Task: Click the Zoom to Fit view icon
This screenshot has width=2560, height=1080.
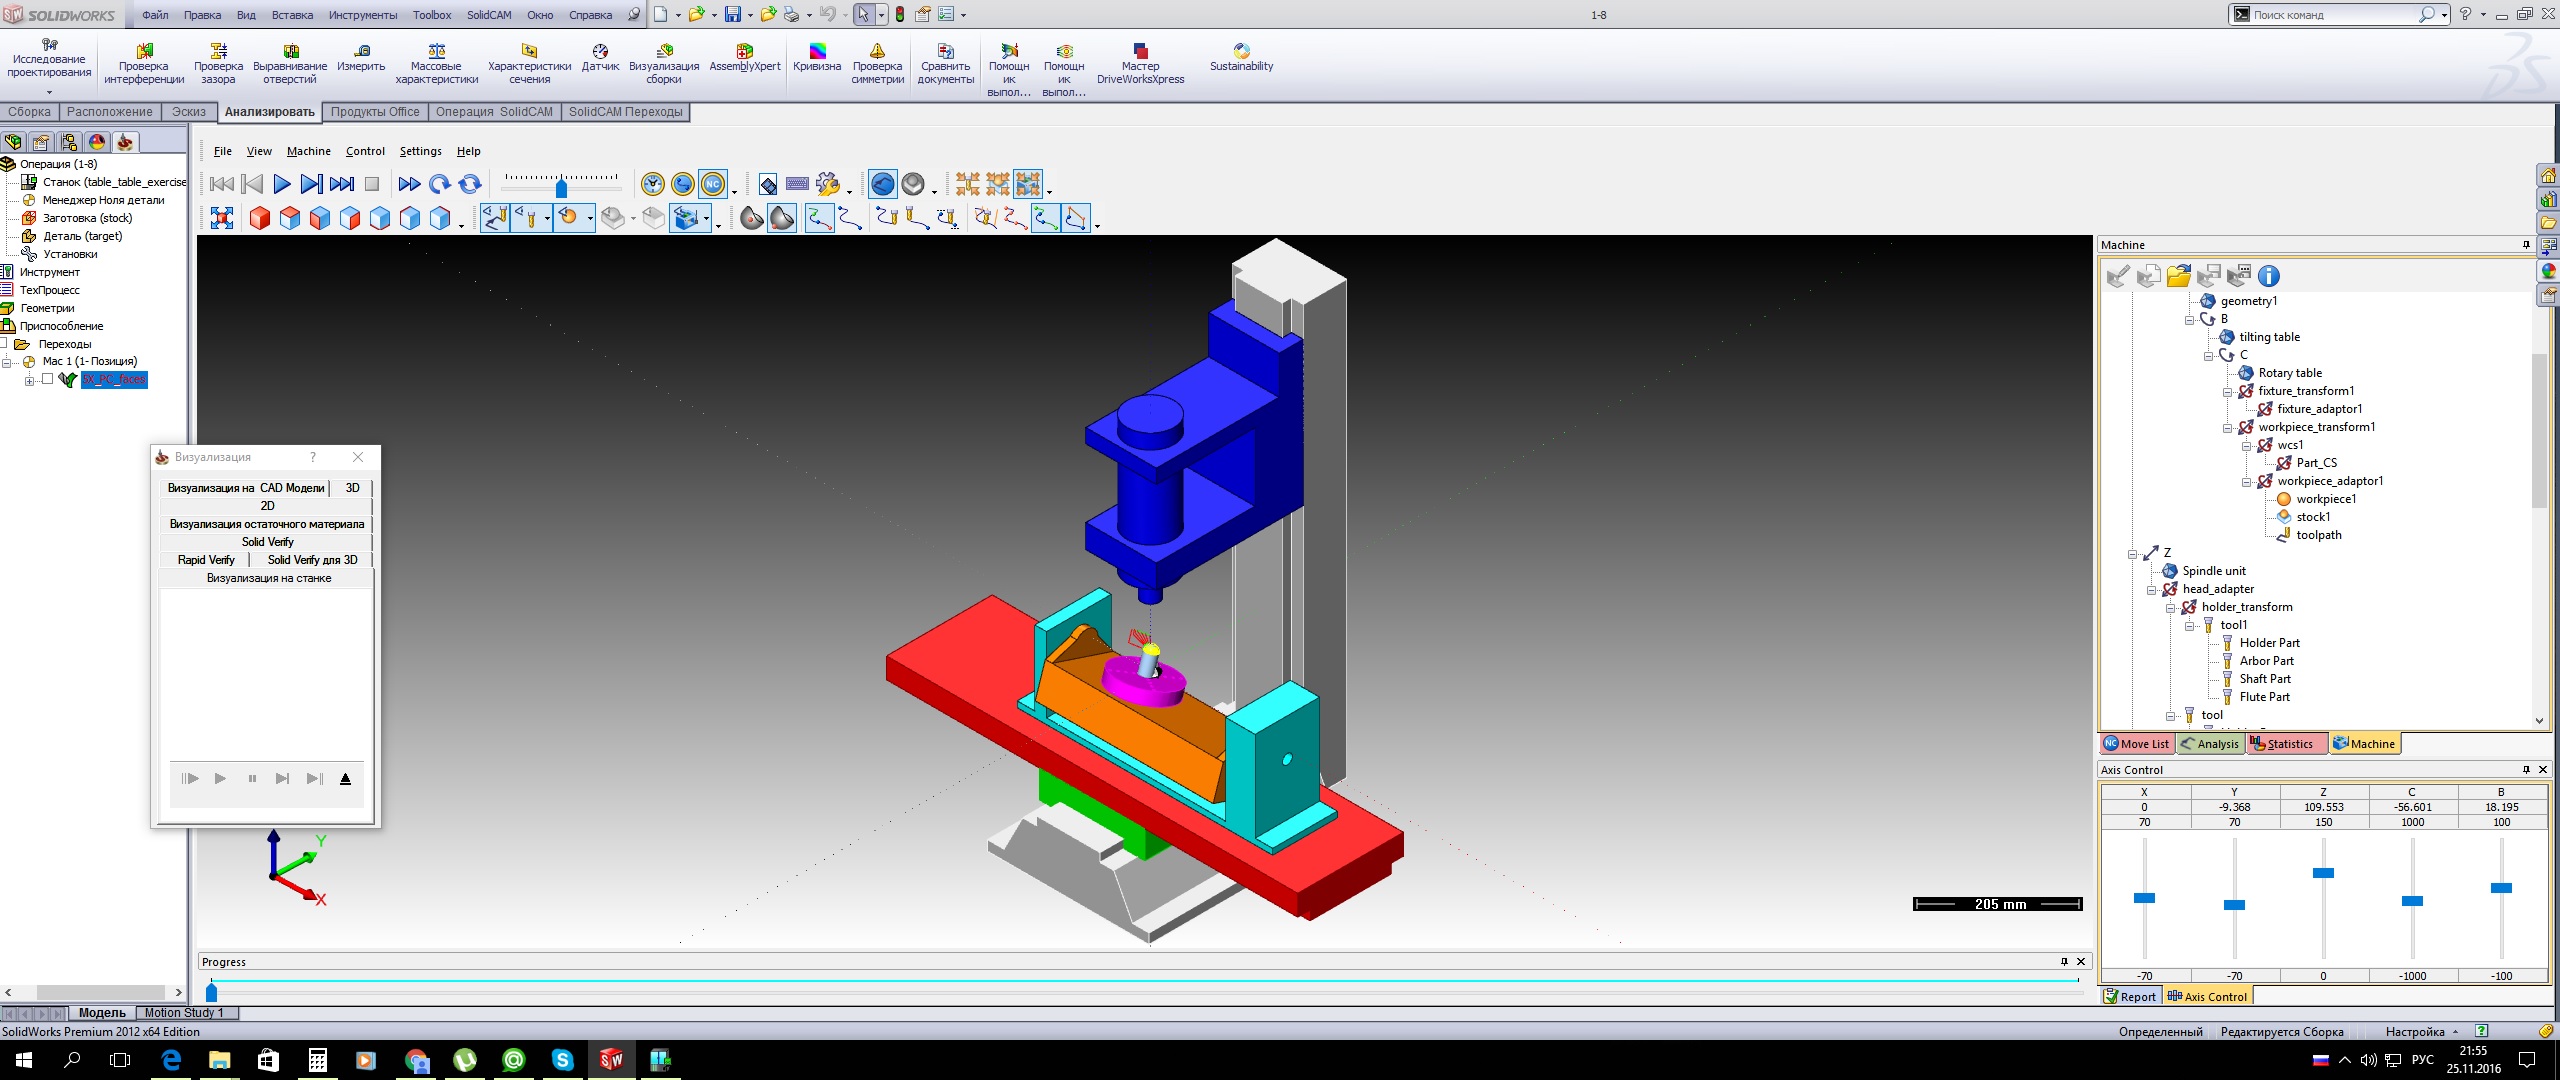Action: point(222,218)
